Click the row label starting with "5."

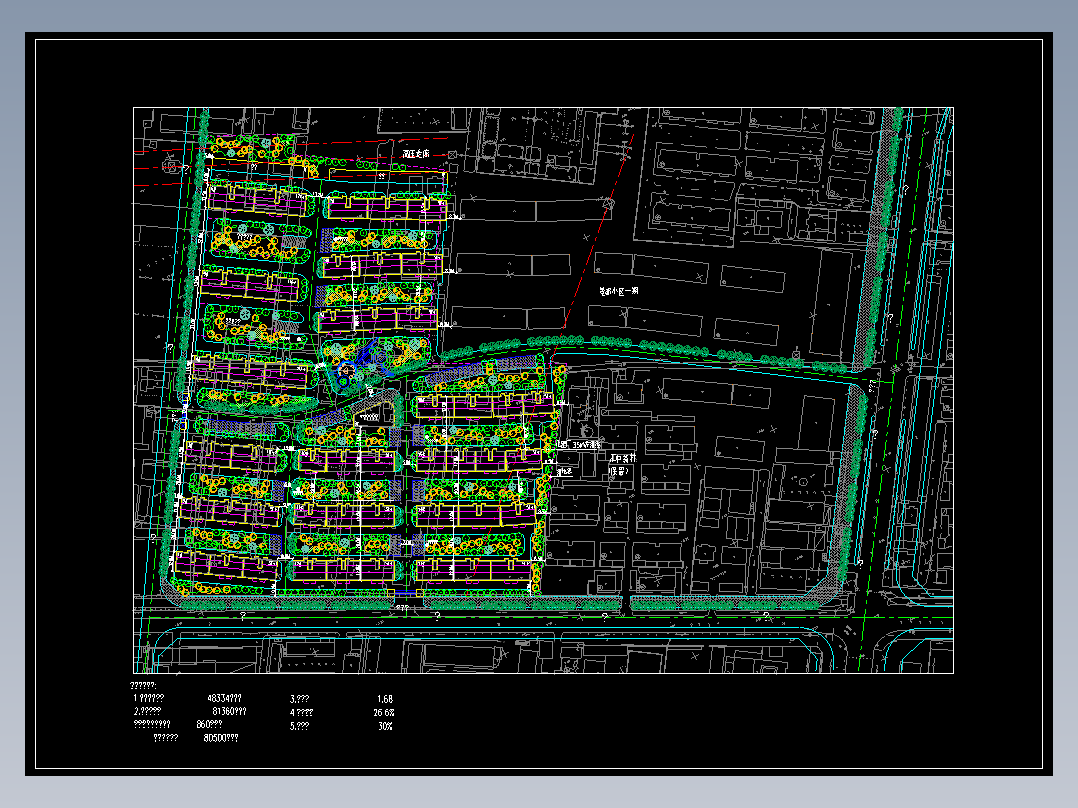coord(299,725)
